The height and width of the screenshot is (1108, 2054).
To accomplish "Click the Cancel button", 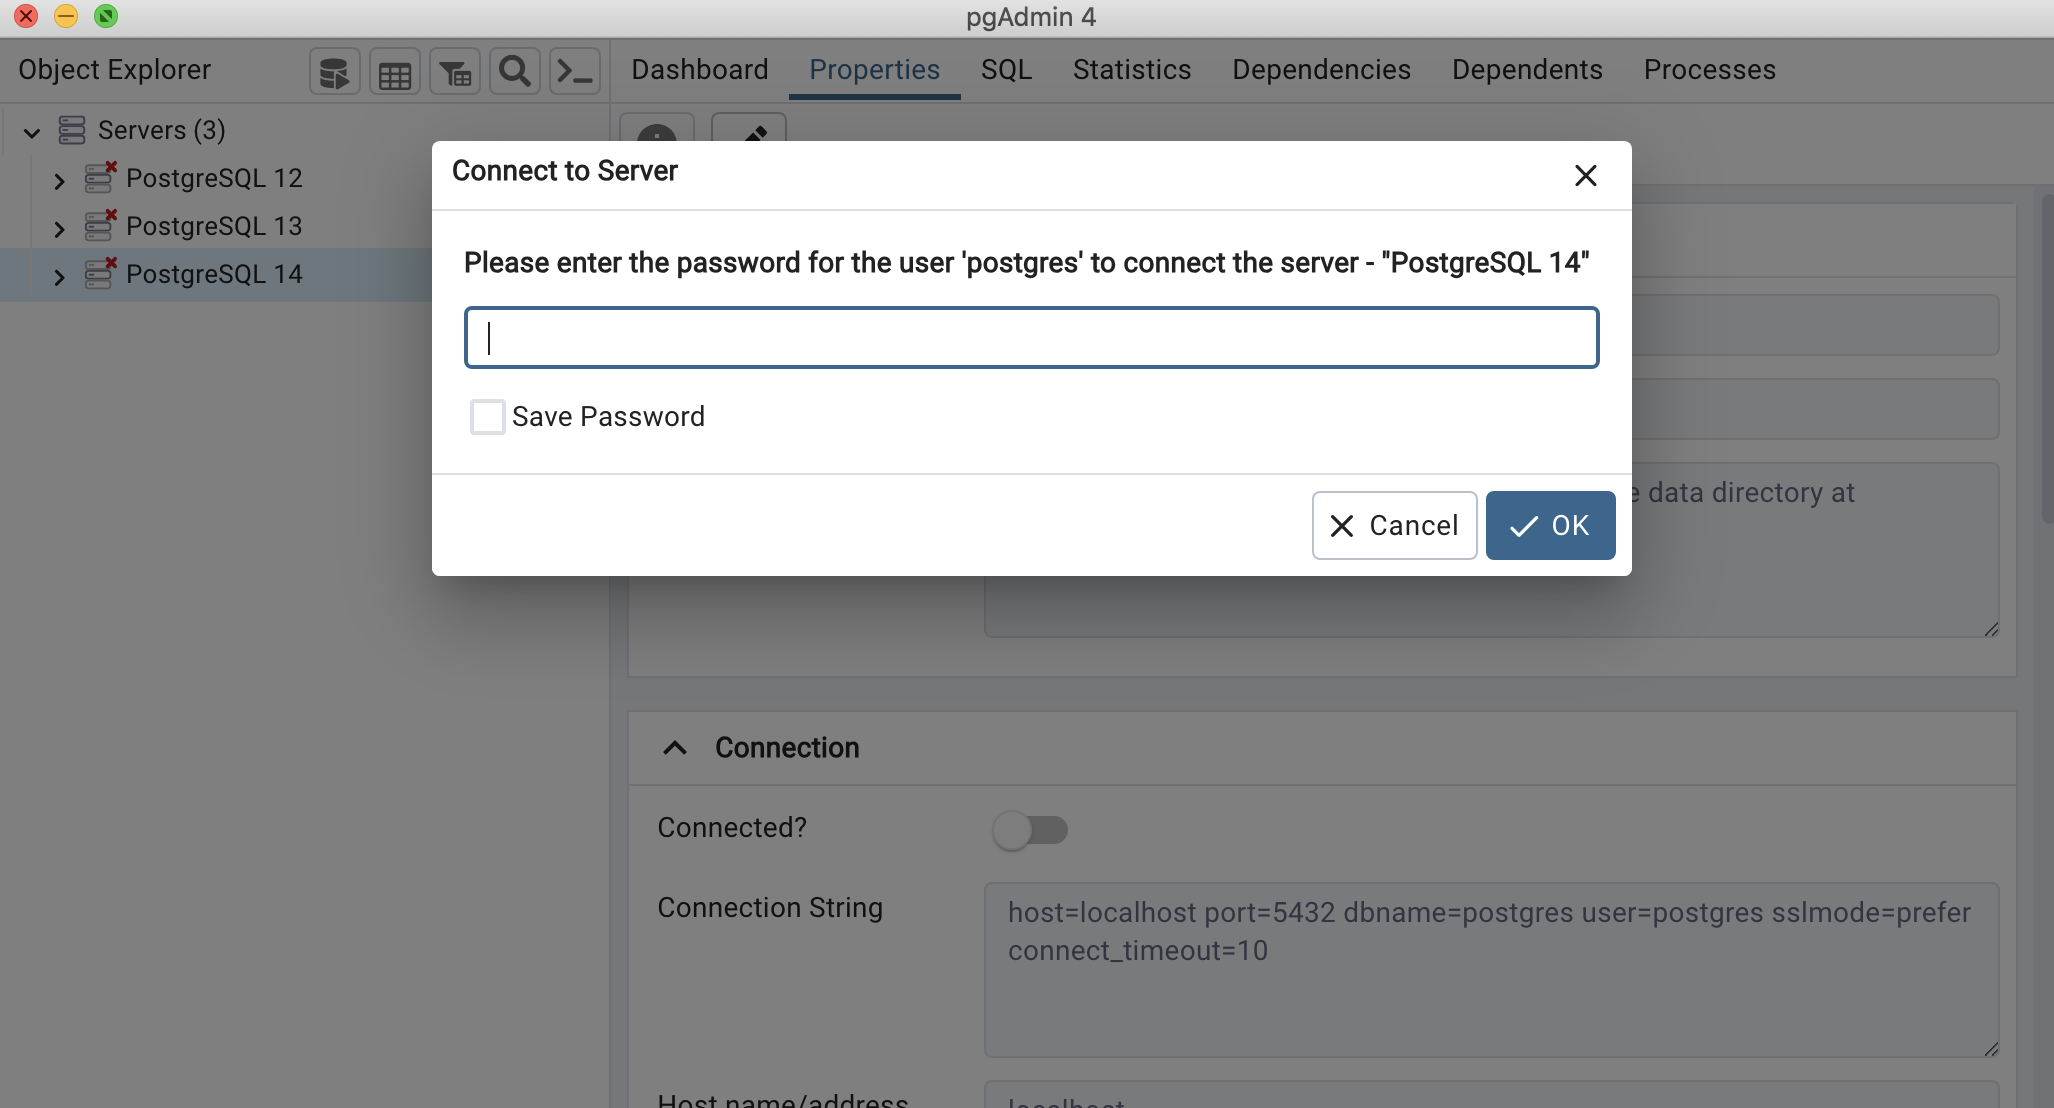I will coord(1394,525).
